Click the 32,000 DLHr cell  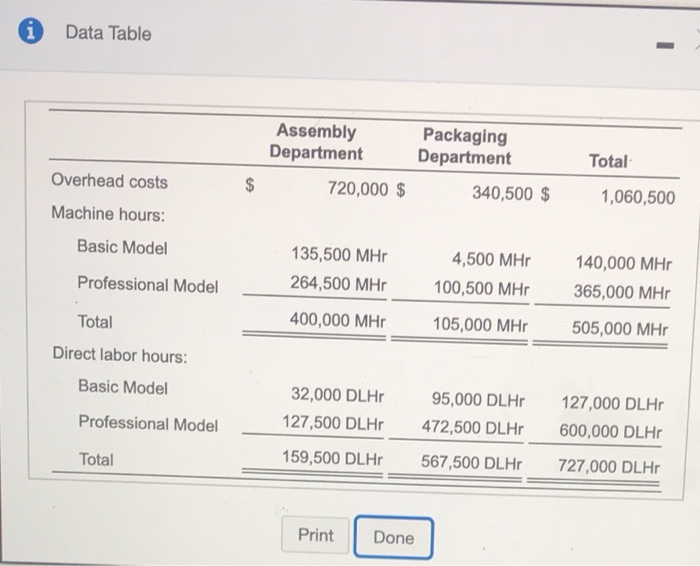[338, 395]
